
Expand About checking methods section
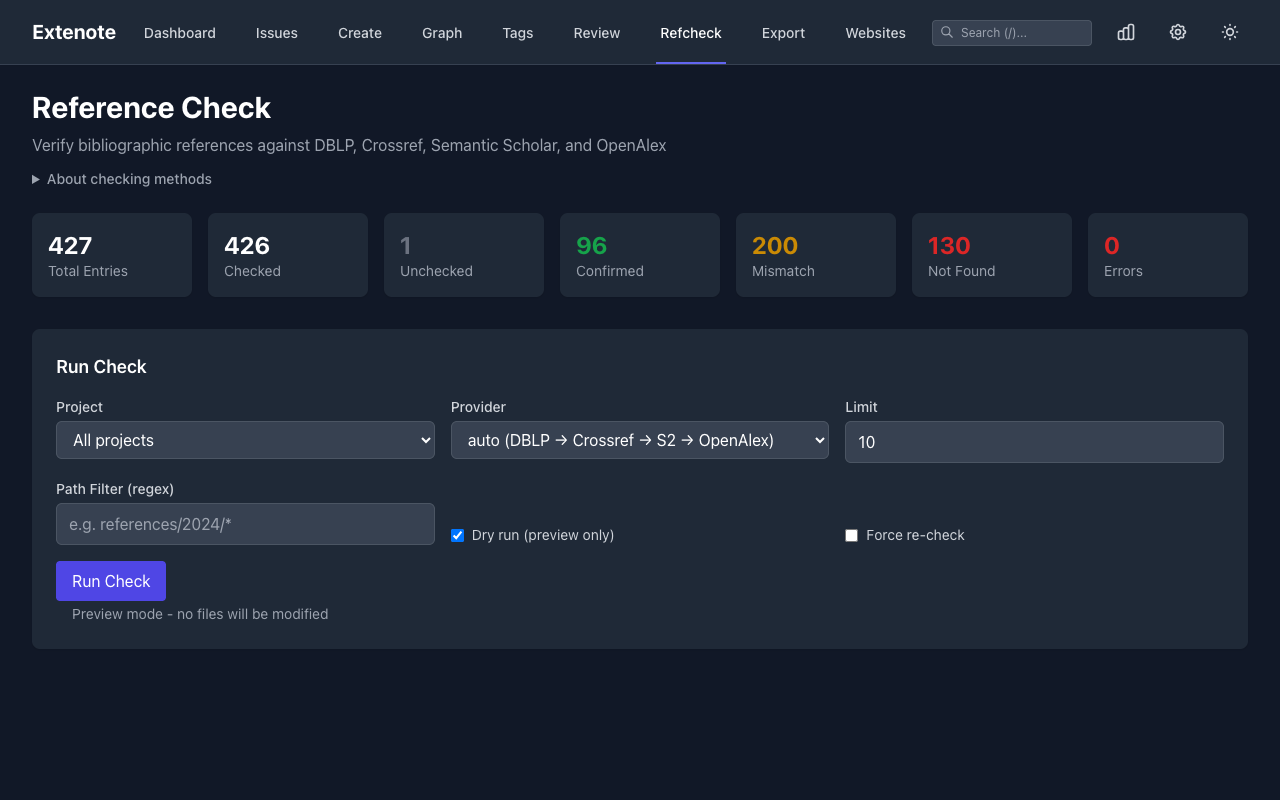click(x=122, y=179)
